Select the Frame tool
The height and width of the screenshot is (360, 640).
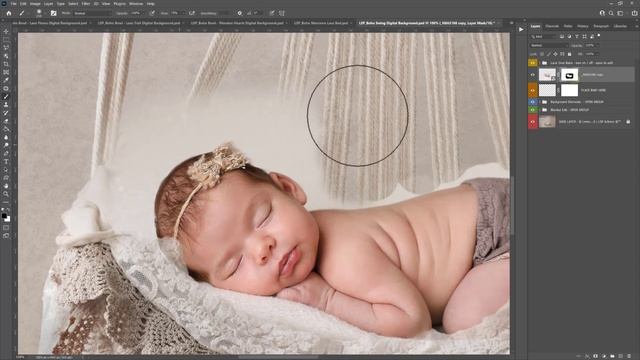click(x=6, y=72)
